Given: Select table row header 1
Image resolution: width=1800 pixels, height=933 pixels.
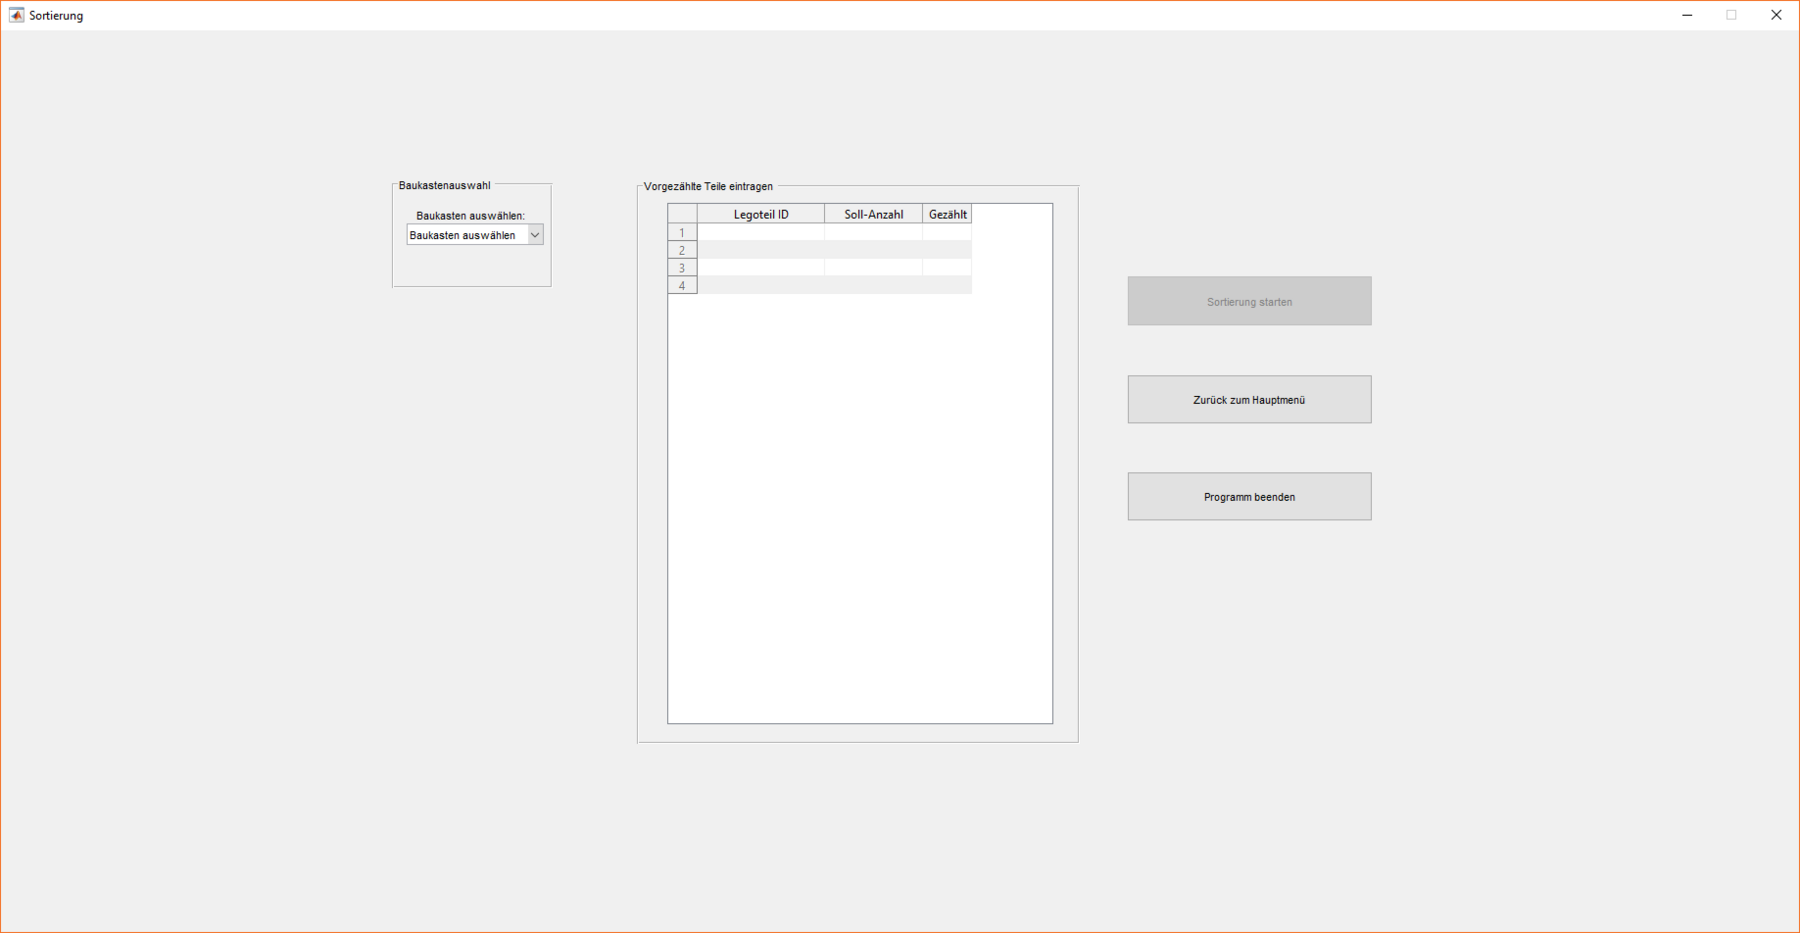Looking at the screenshot, I should pyautogui.click(x=682, y=232).
